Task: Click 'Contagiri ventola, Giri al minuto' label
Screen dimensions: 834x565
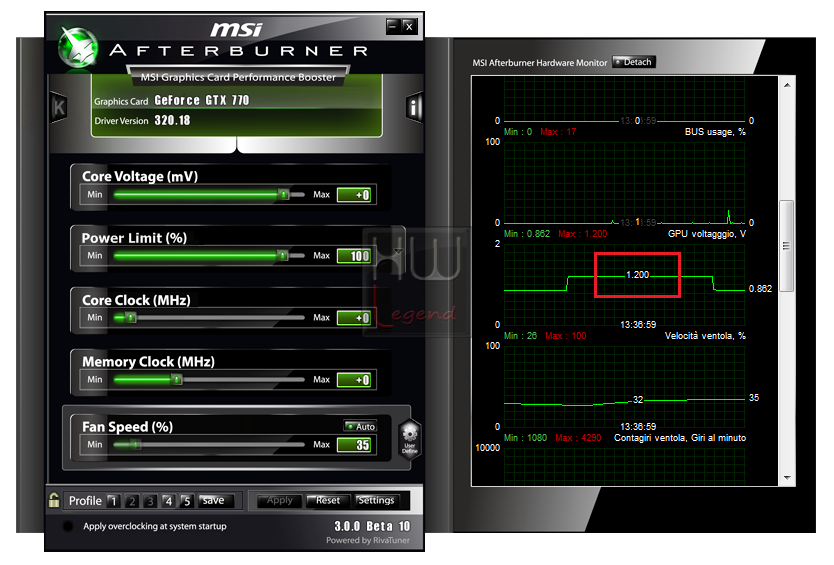Action: coord(680,438)
